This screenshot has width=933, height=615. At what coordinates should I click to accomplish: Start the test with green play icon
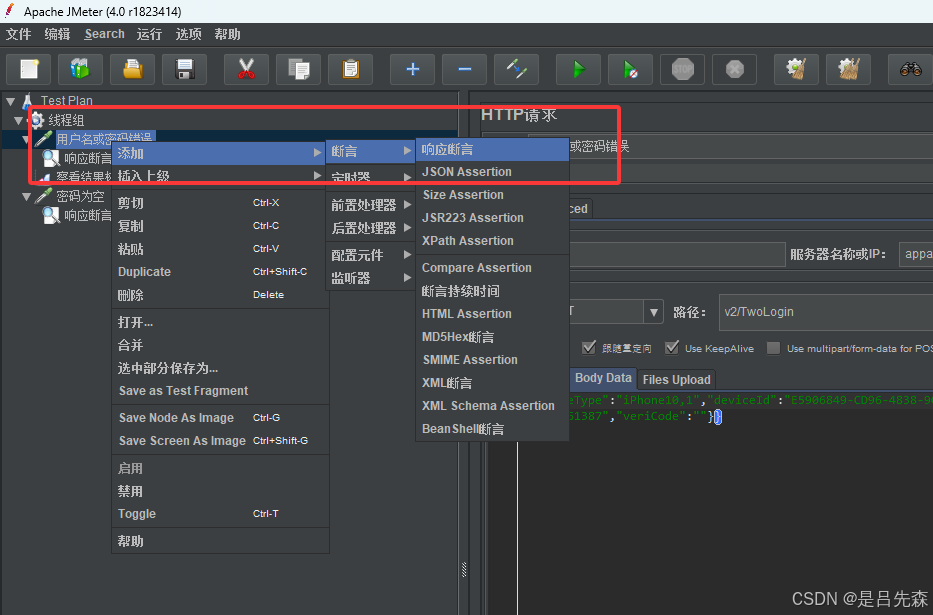(x=578, y=69)
